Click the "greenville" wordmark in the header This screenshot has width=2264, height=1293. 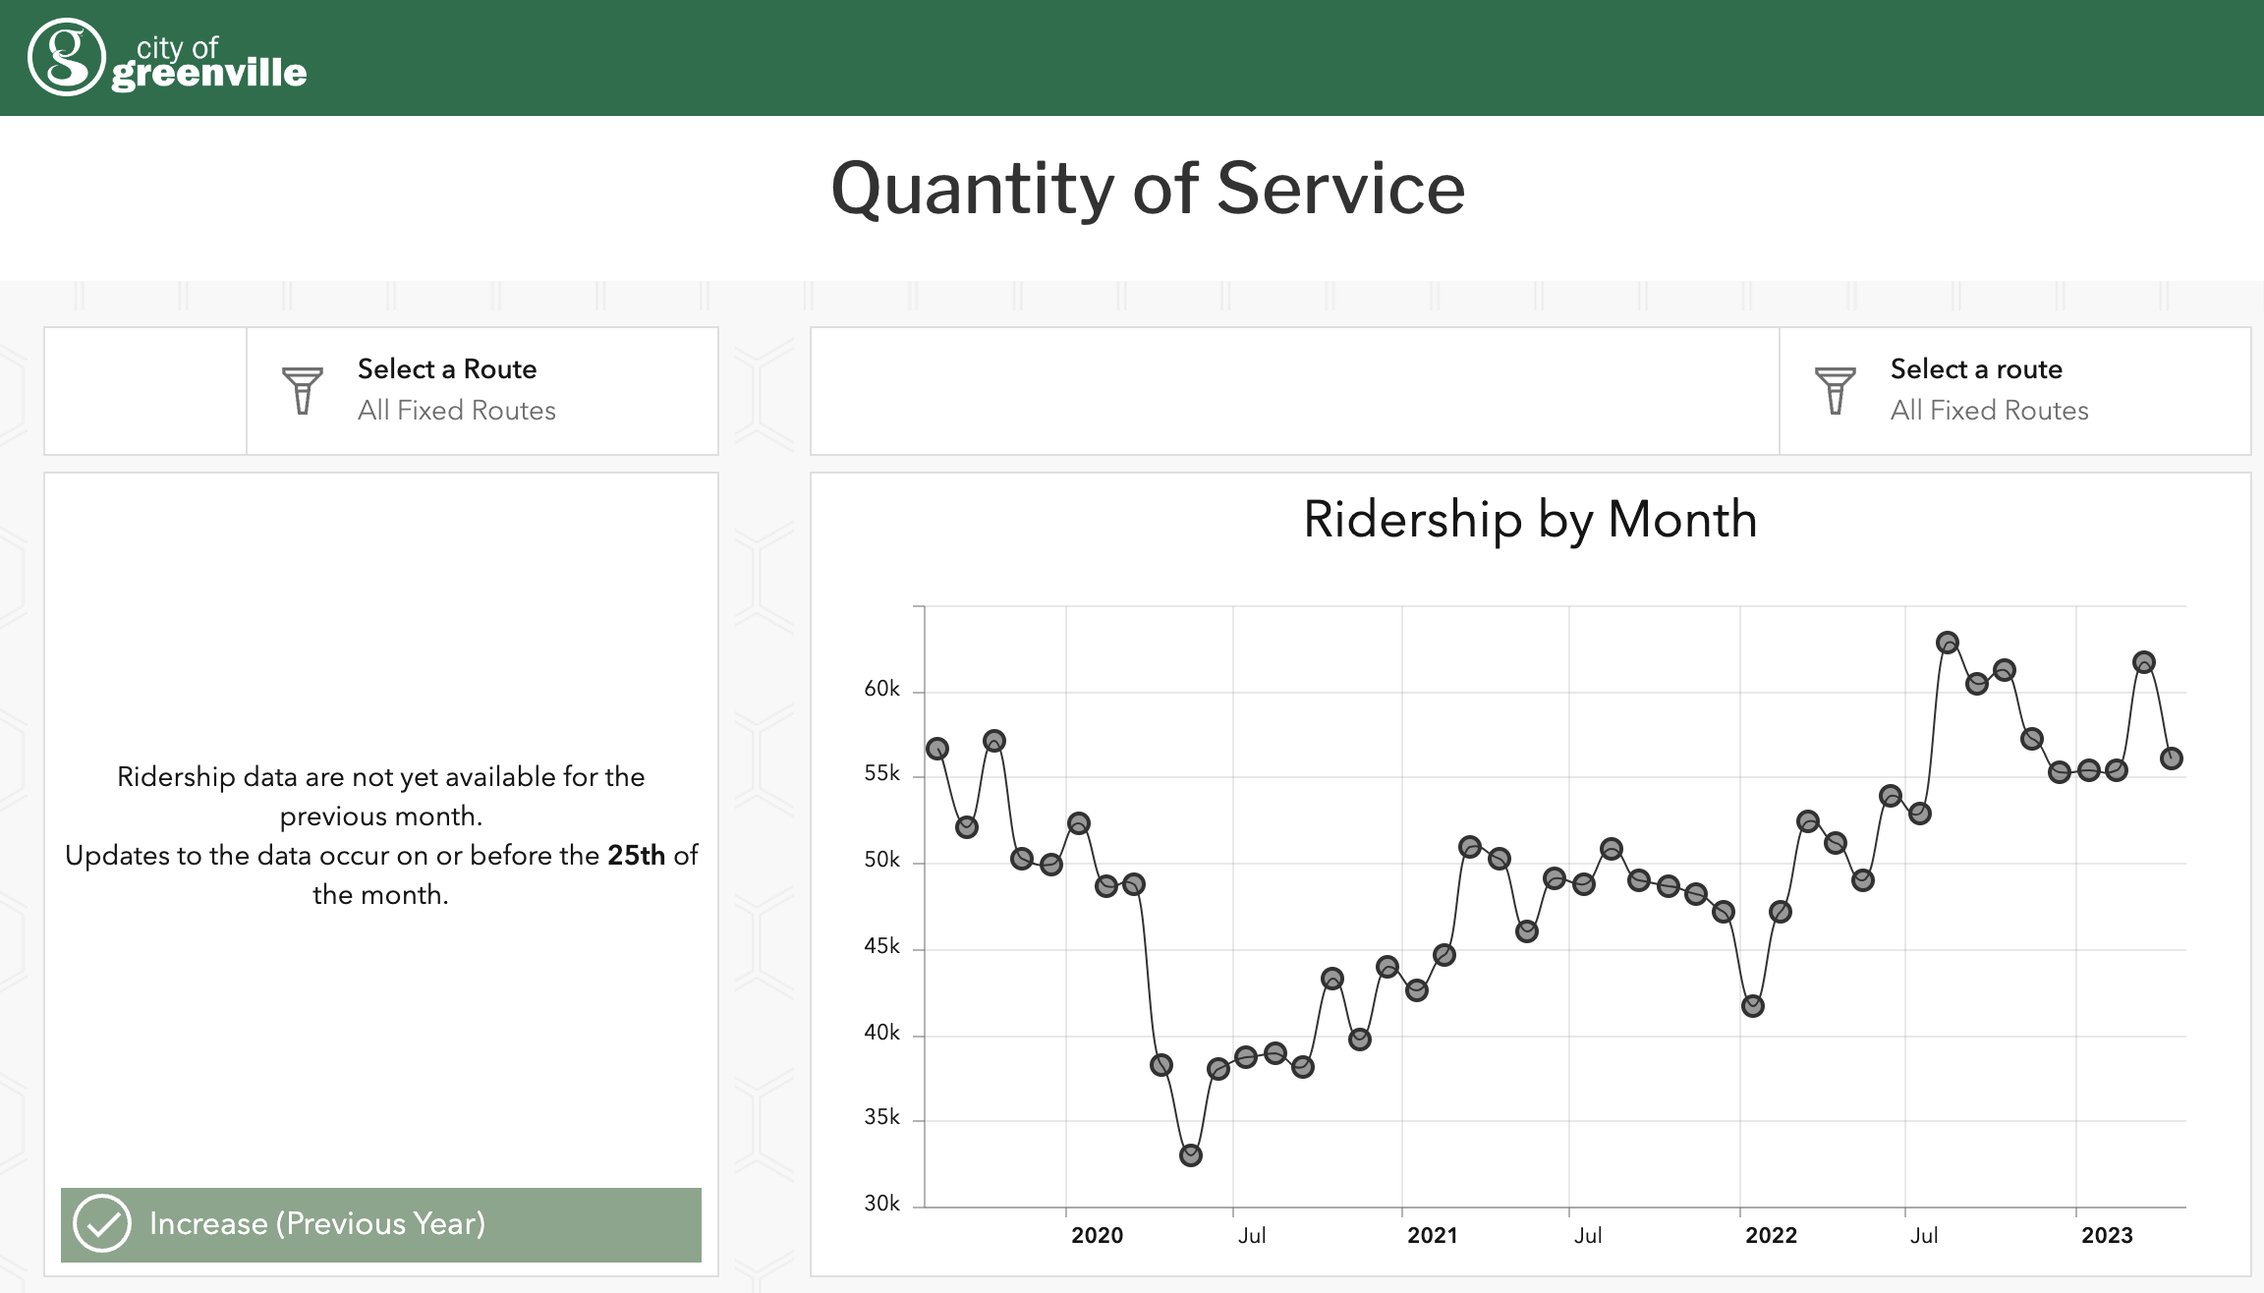209,74
